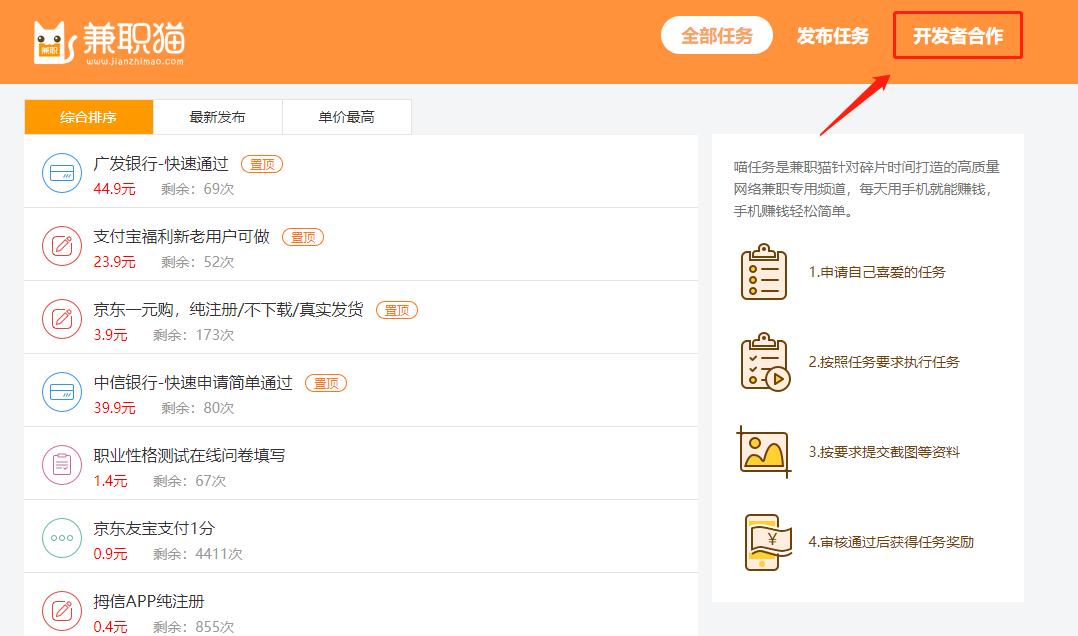Click the 0.9元 price
The width and height of the screenshot is (1078, 636).
point(111,553)
